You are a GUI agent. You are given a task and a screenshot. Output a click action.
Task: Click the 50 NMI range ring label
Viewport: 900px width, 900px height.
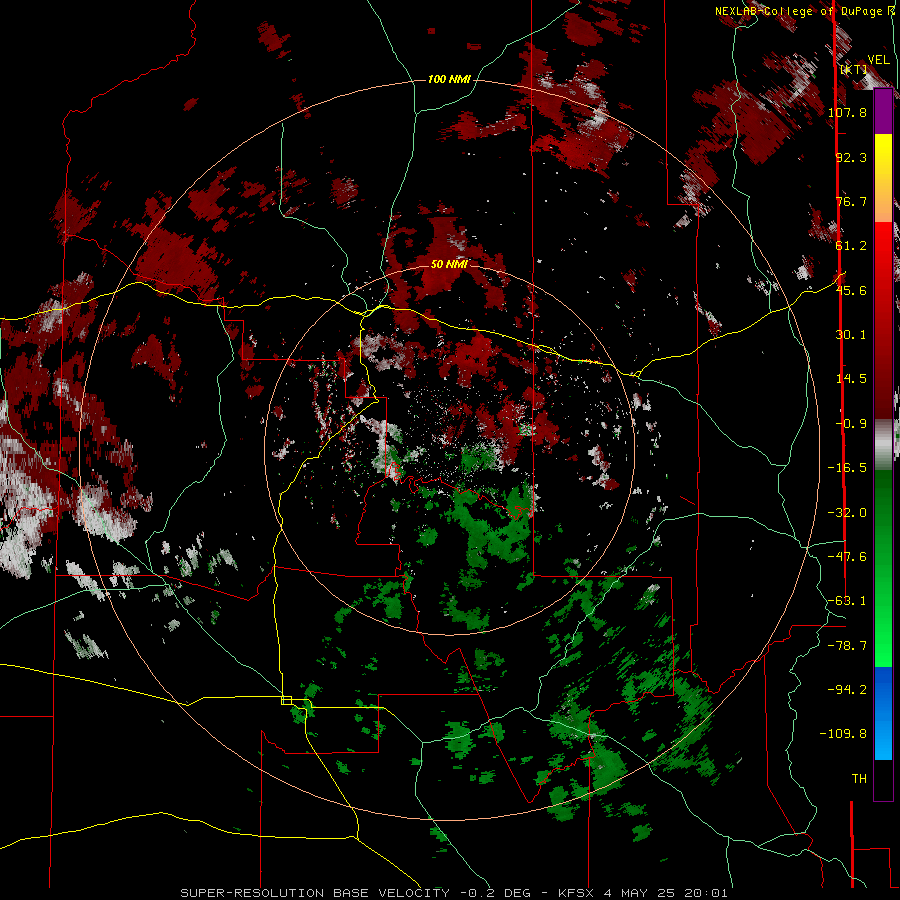pyautogui.click(x=449, y=264)
